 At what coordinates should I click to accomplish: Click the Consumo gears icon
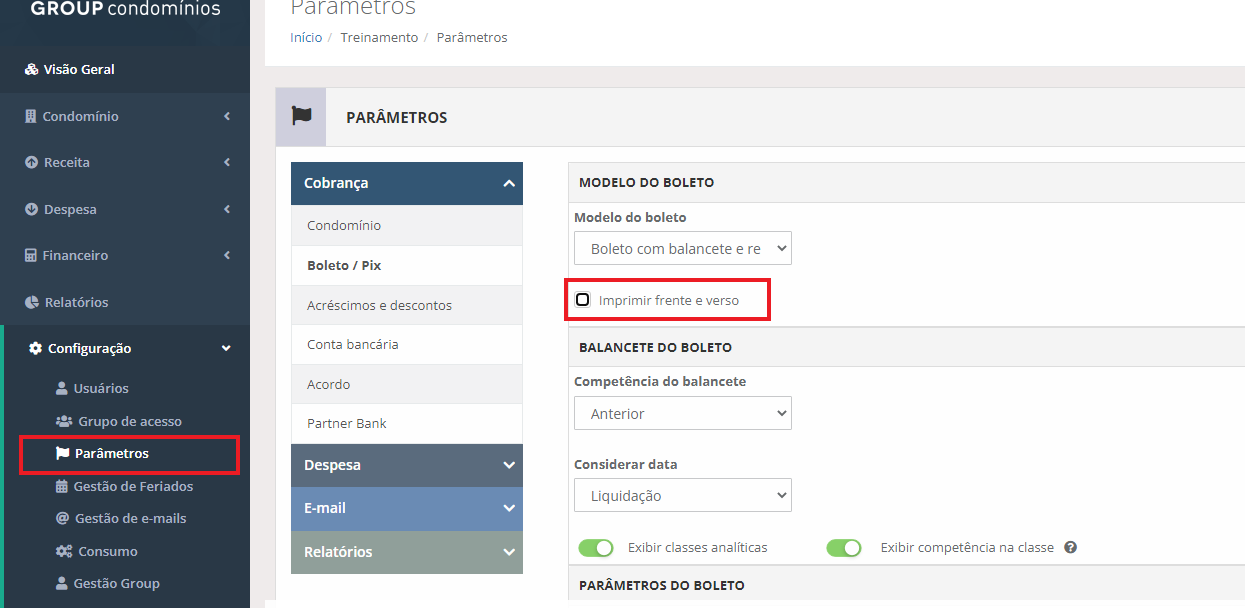(64, 551)
